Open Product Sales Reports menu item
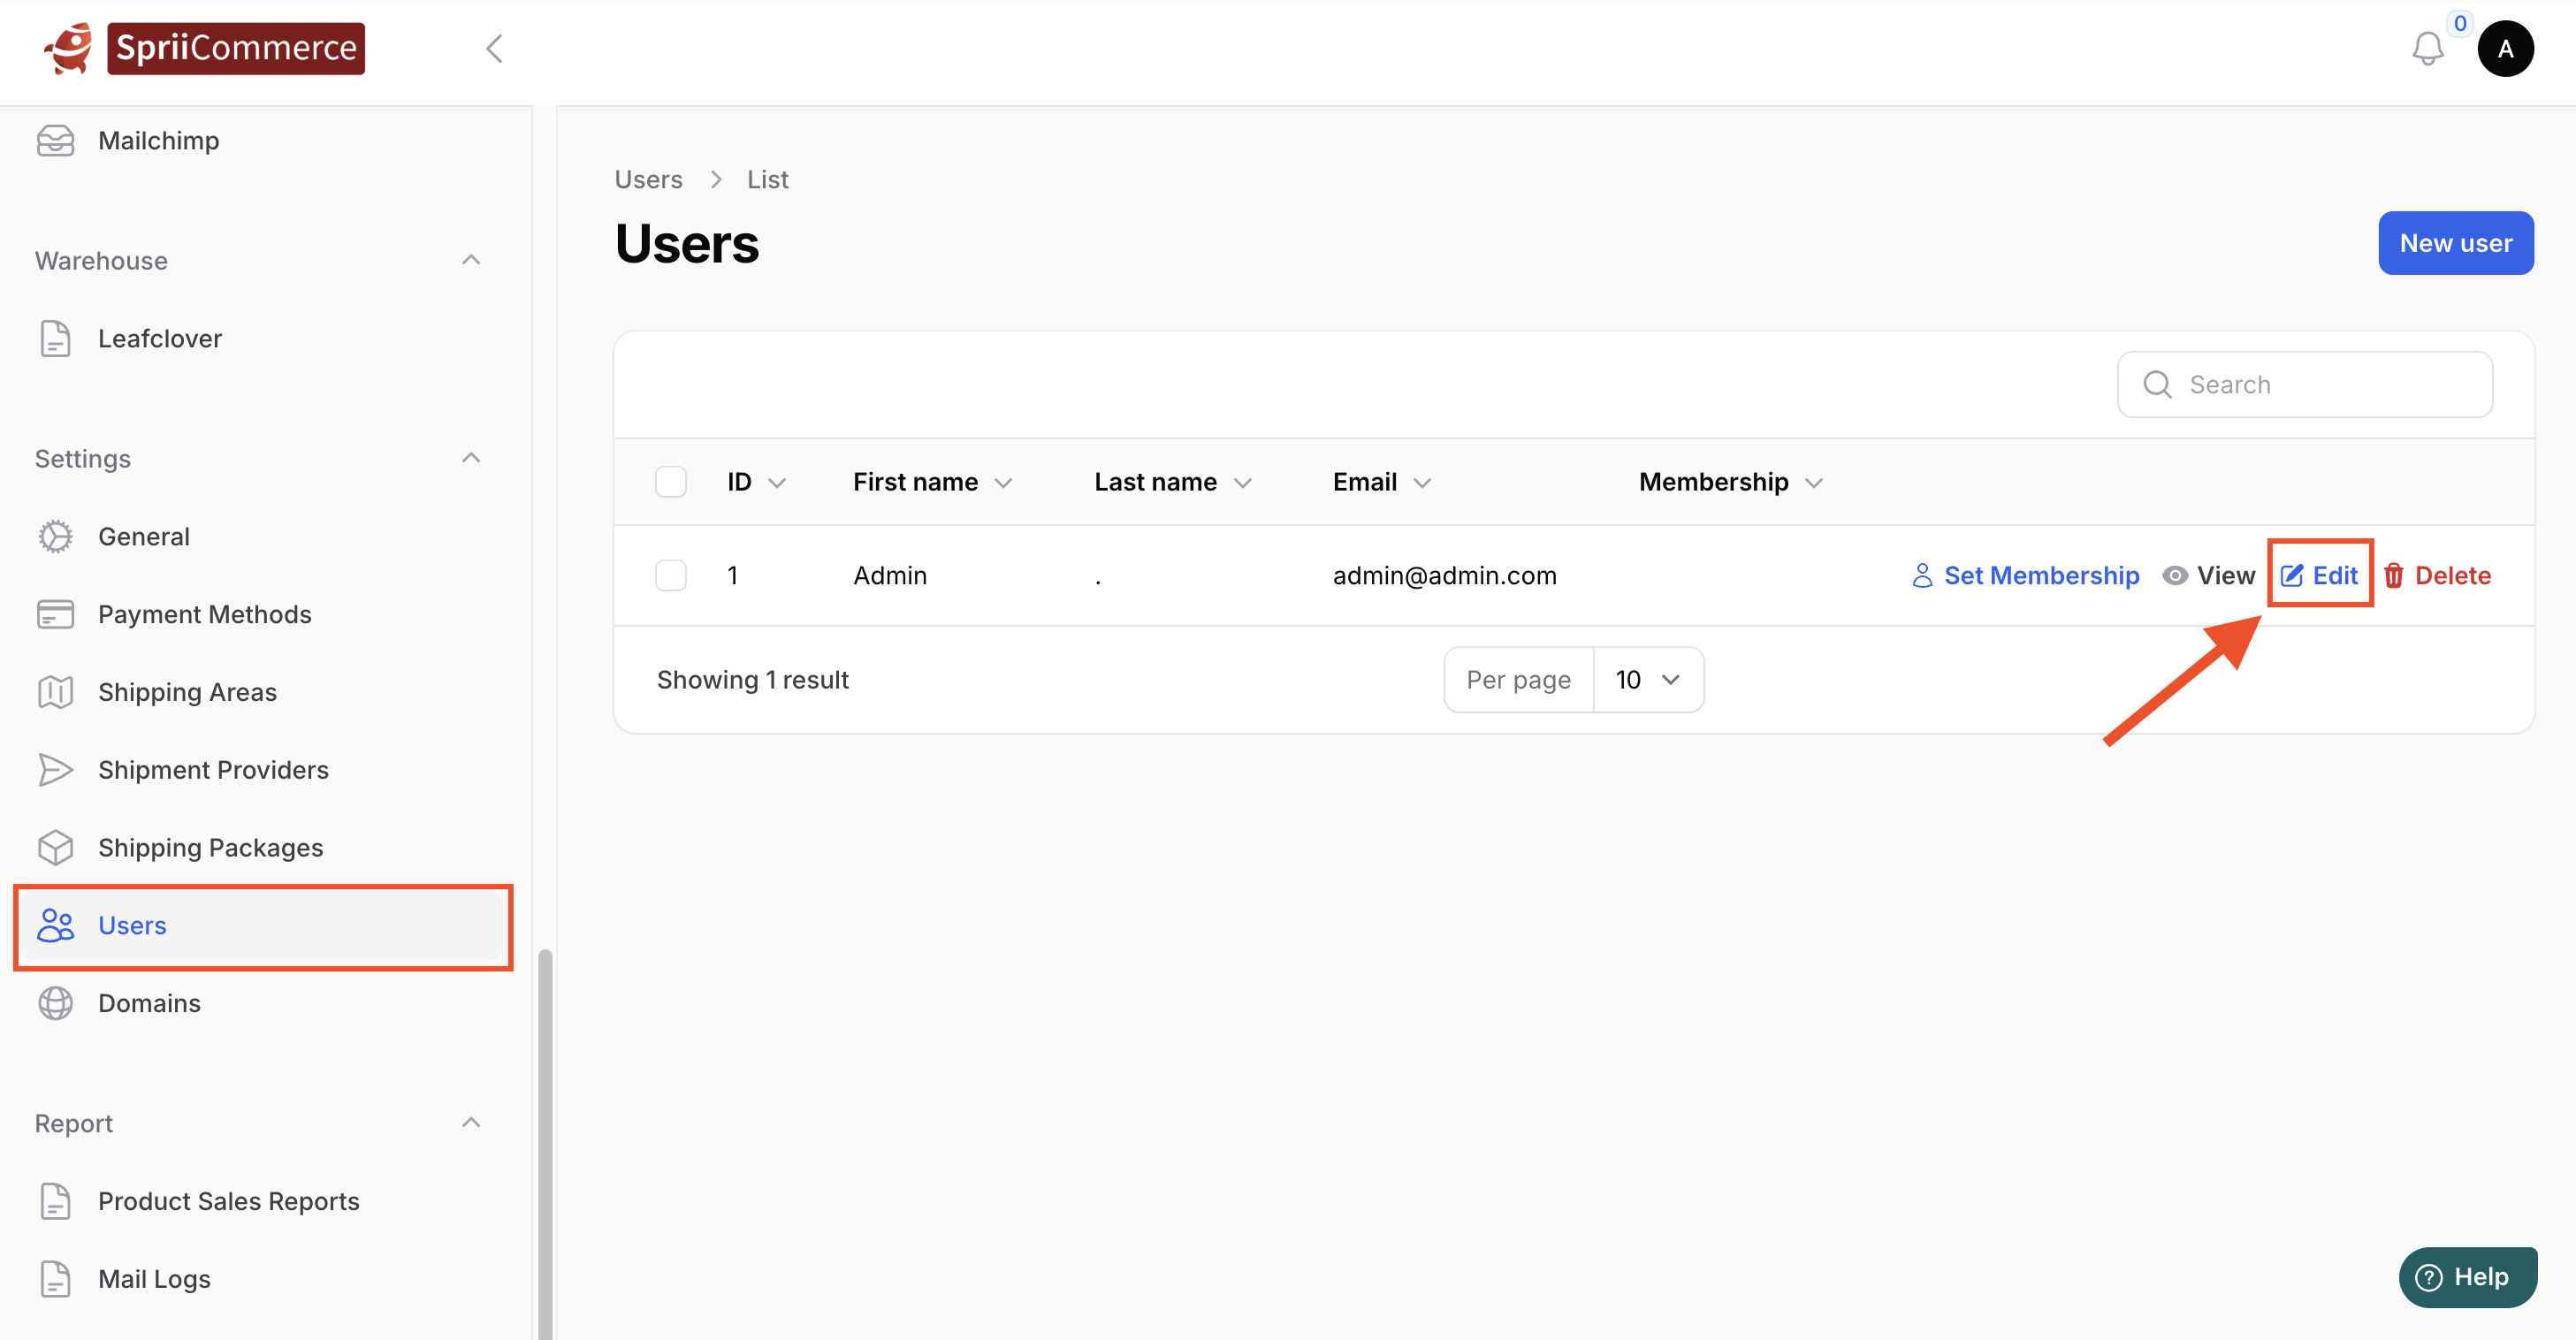The height and width of the screenshot is (1340, 2576). 228,1201
